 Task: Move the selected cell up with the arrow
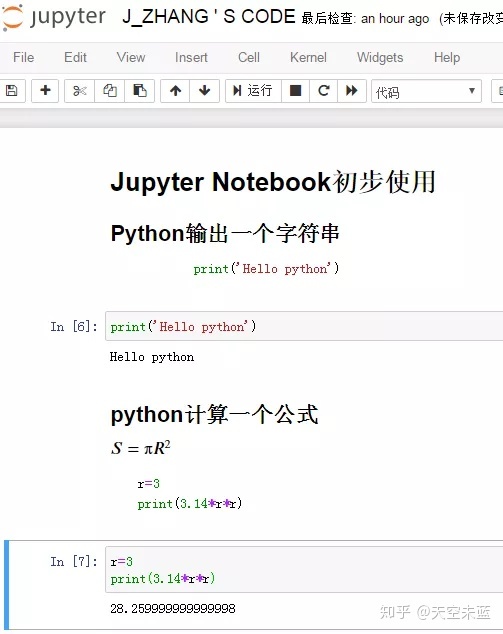point(175,91)
